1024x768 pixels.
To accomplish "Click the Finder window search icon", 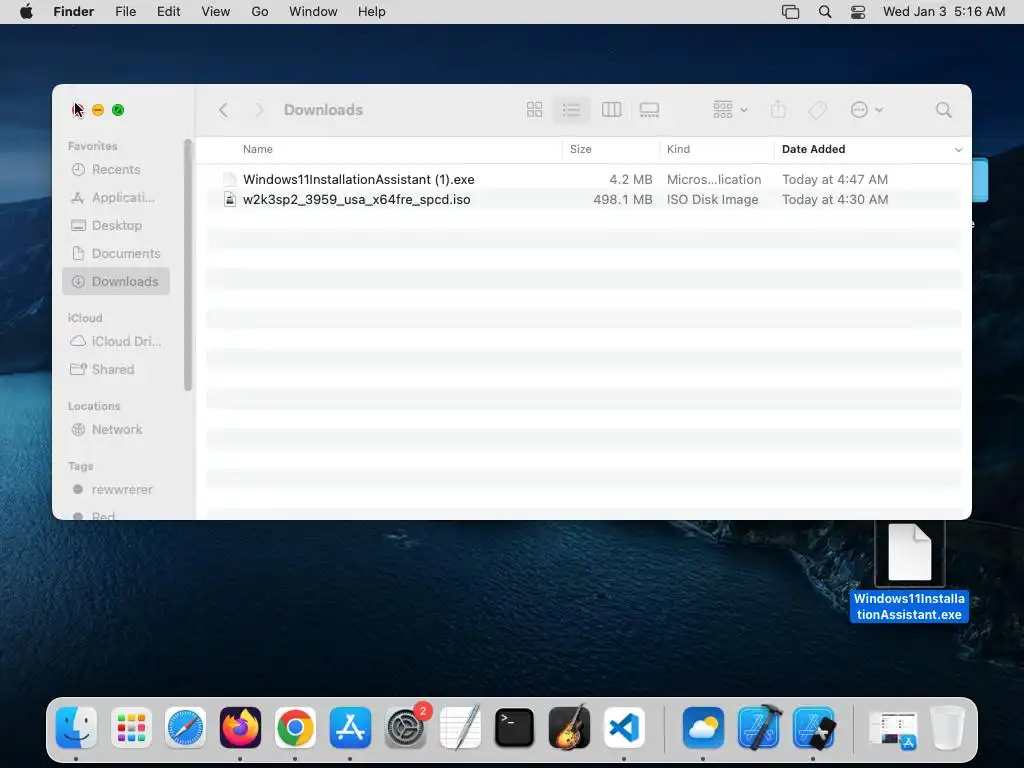I will click(943, 110).
